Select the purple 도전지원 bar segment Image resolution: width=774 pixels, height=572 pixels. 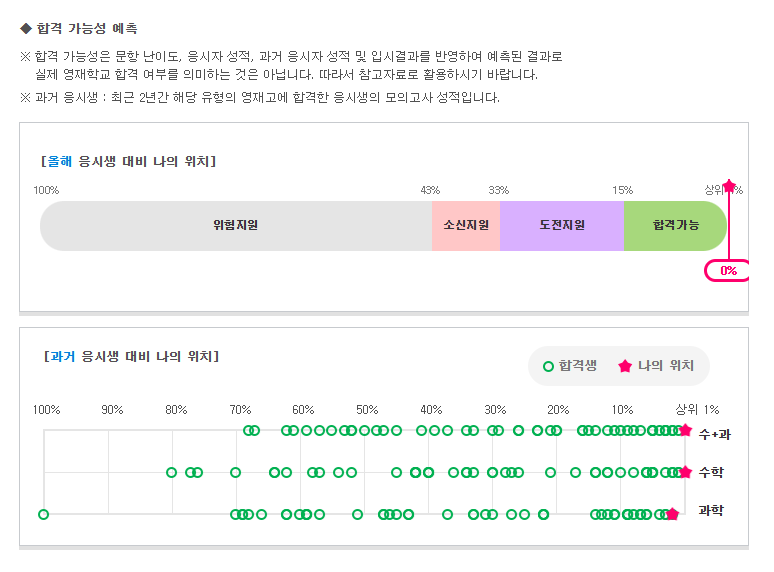tap(562, 226)
